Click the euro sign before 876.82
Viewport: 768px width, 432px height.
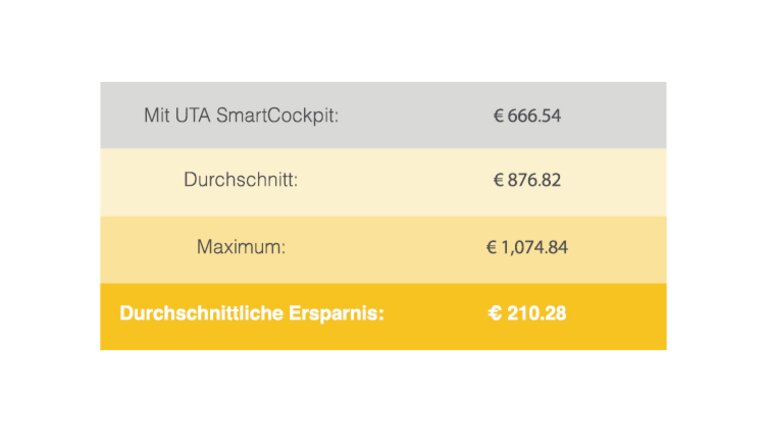pyautogui.click(x=498, y=180)
